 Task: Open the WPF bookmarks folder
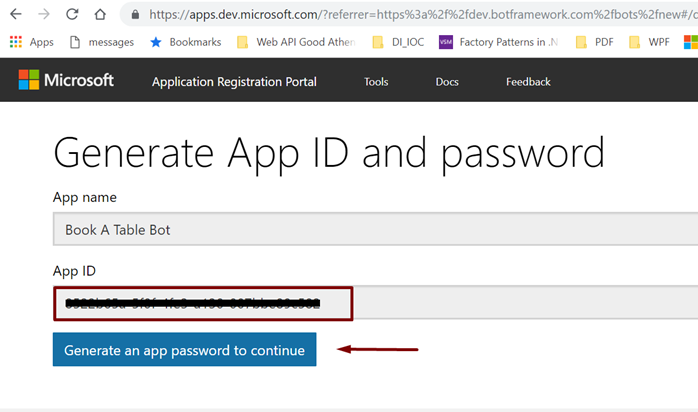tap(649, 42)
